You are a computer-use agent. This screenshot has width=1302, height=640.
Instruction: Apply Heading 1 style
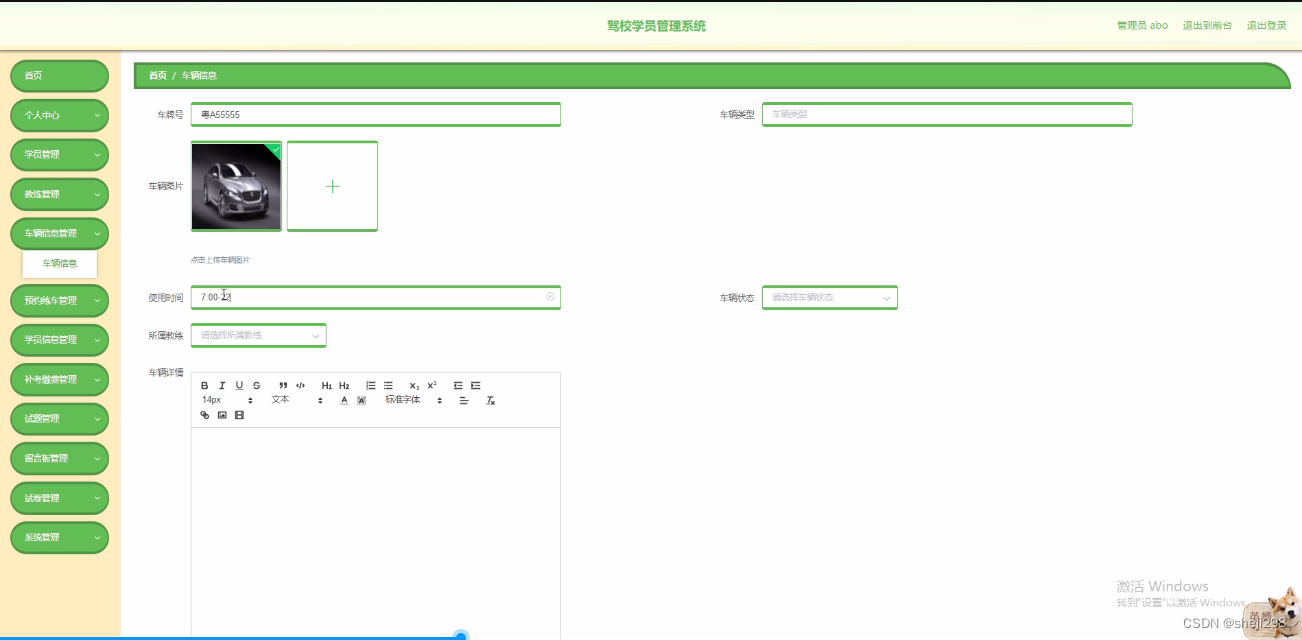[x=327, y=386]
